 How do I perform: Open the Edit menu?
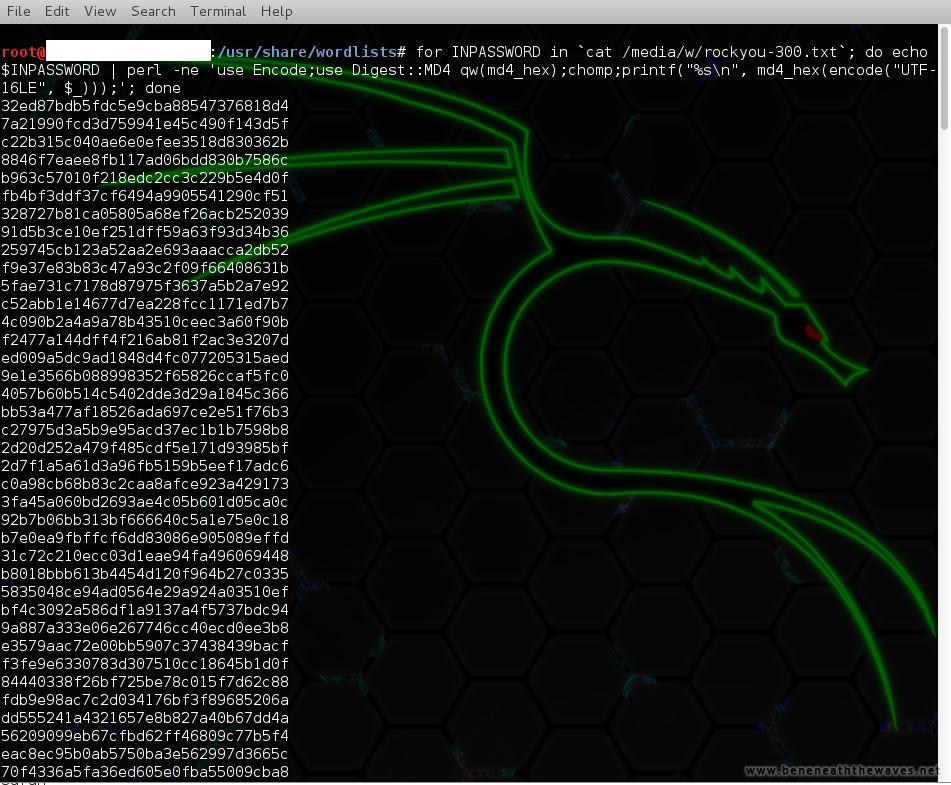tap(57, 12)
